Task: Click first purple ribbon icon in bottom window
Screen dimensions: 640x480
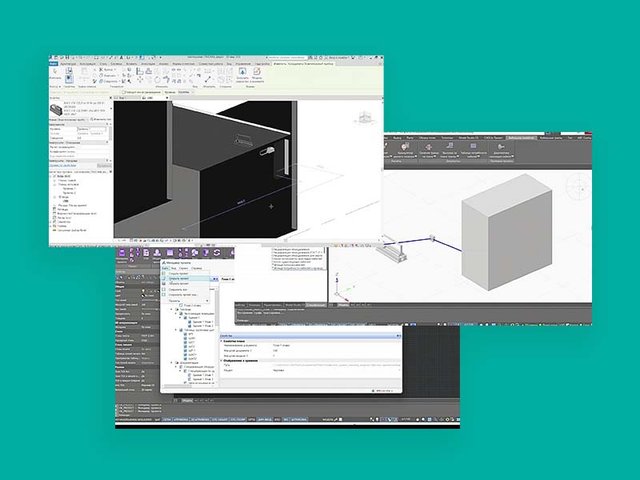Action: [122, 253]
